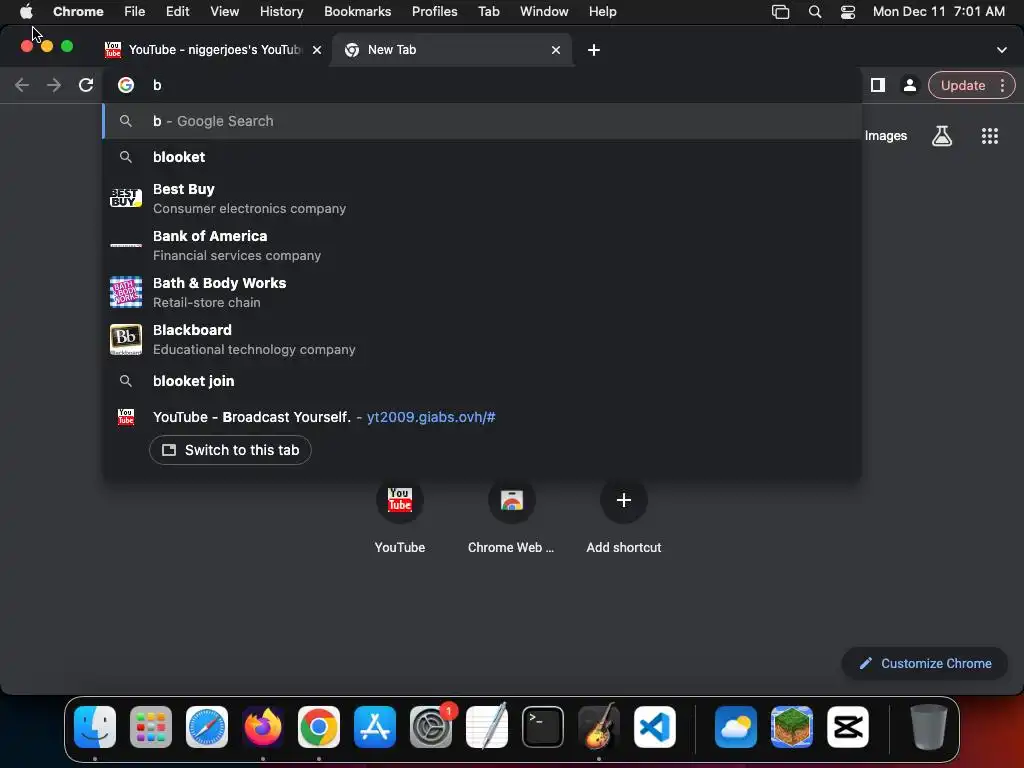
Task: Launch Minecraft from the dock
Action: pyautogui.click(x=792, y=727)
